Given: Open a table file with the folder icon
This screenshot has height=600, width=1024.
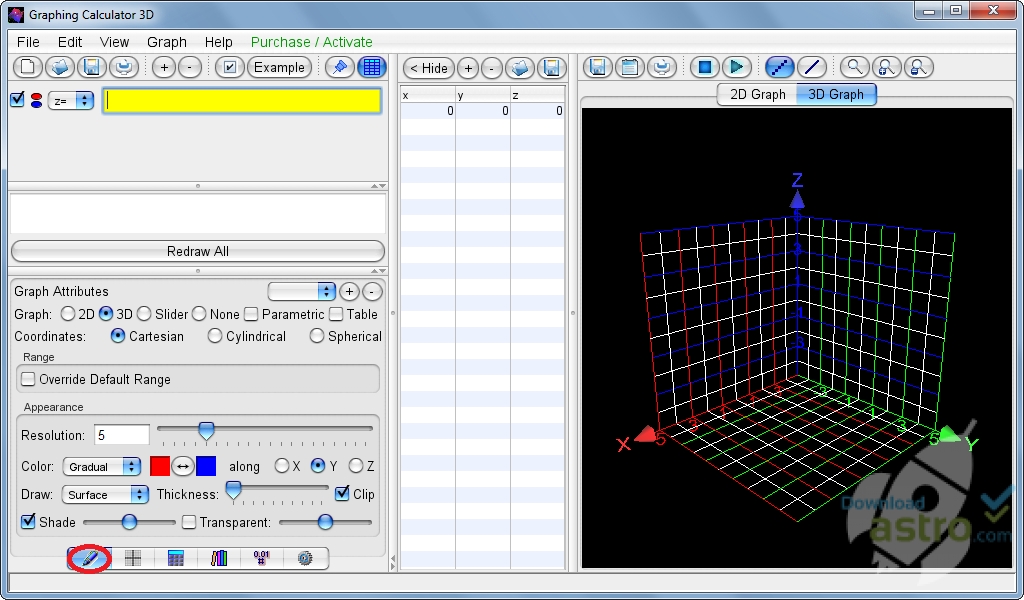Looking at the screenshot, I should coord(520,68).
